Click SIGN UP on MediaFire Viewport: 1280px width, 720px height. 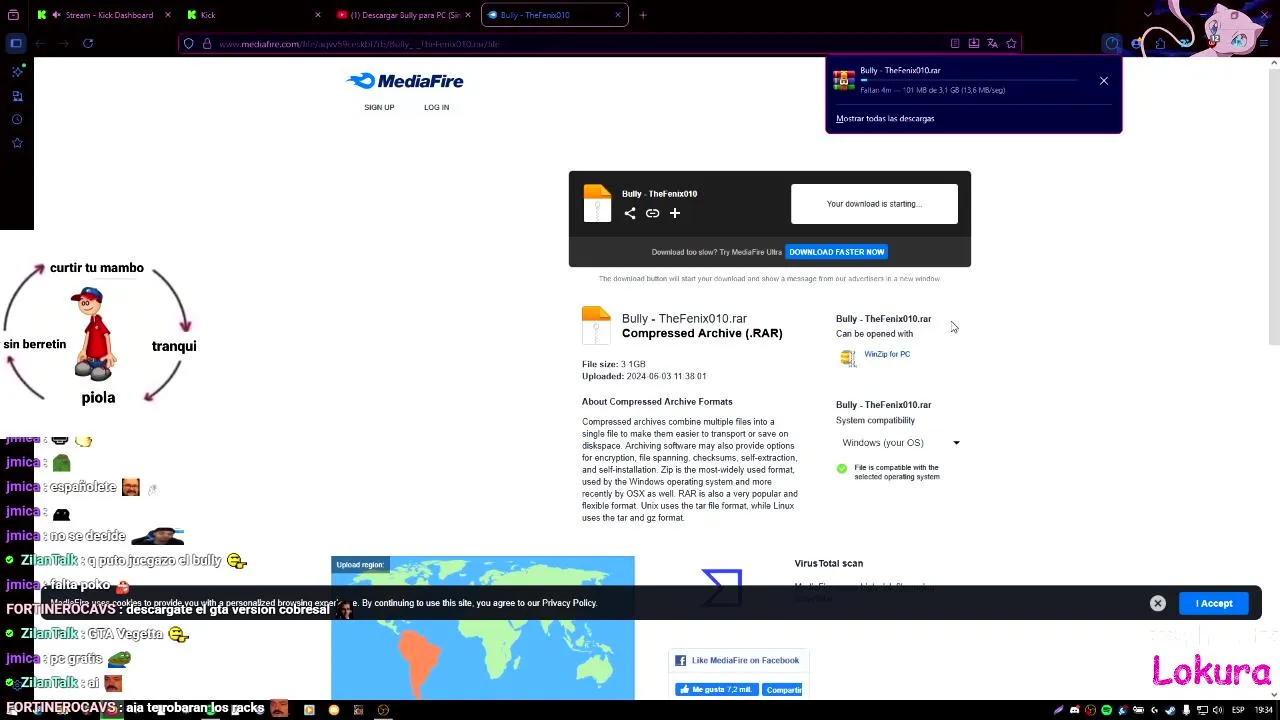point(379,107)
